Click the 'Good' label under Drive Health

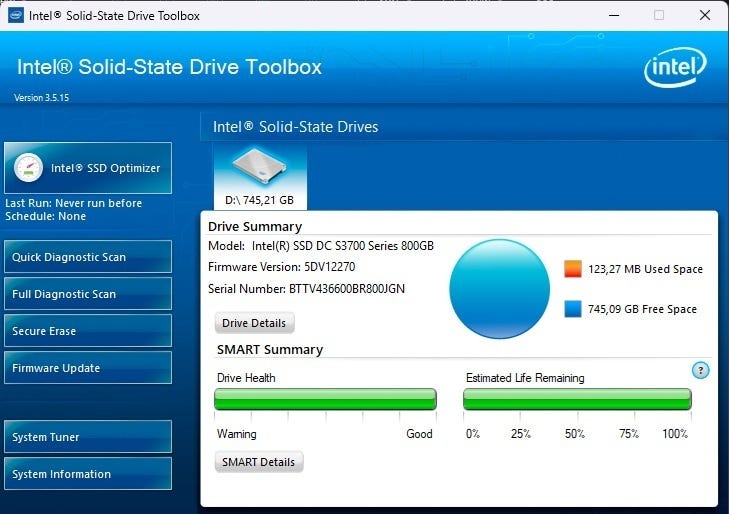tap(419, 434)
